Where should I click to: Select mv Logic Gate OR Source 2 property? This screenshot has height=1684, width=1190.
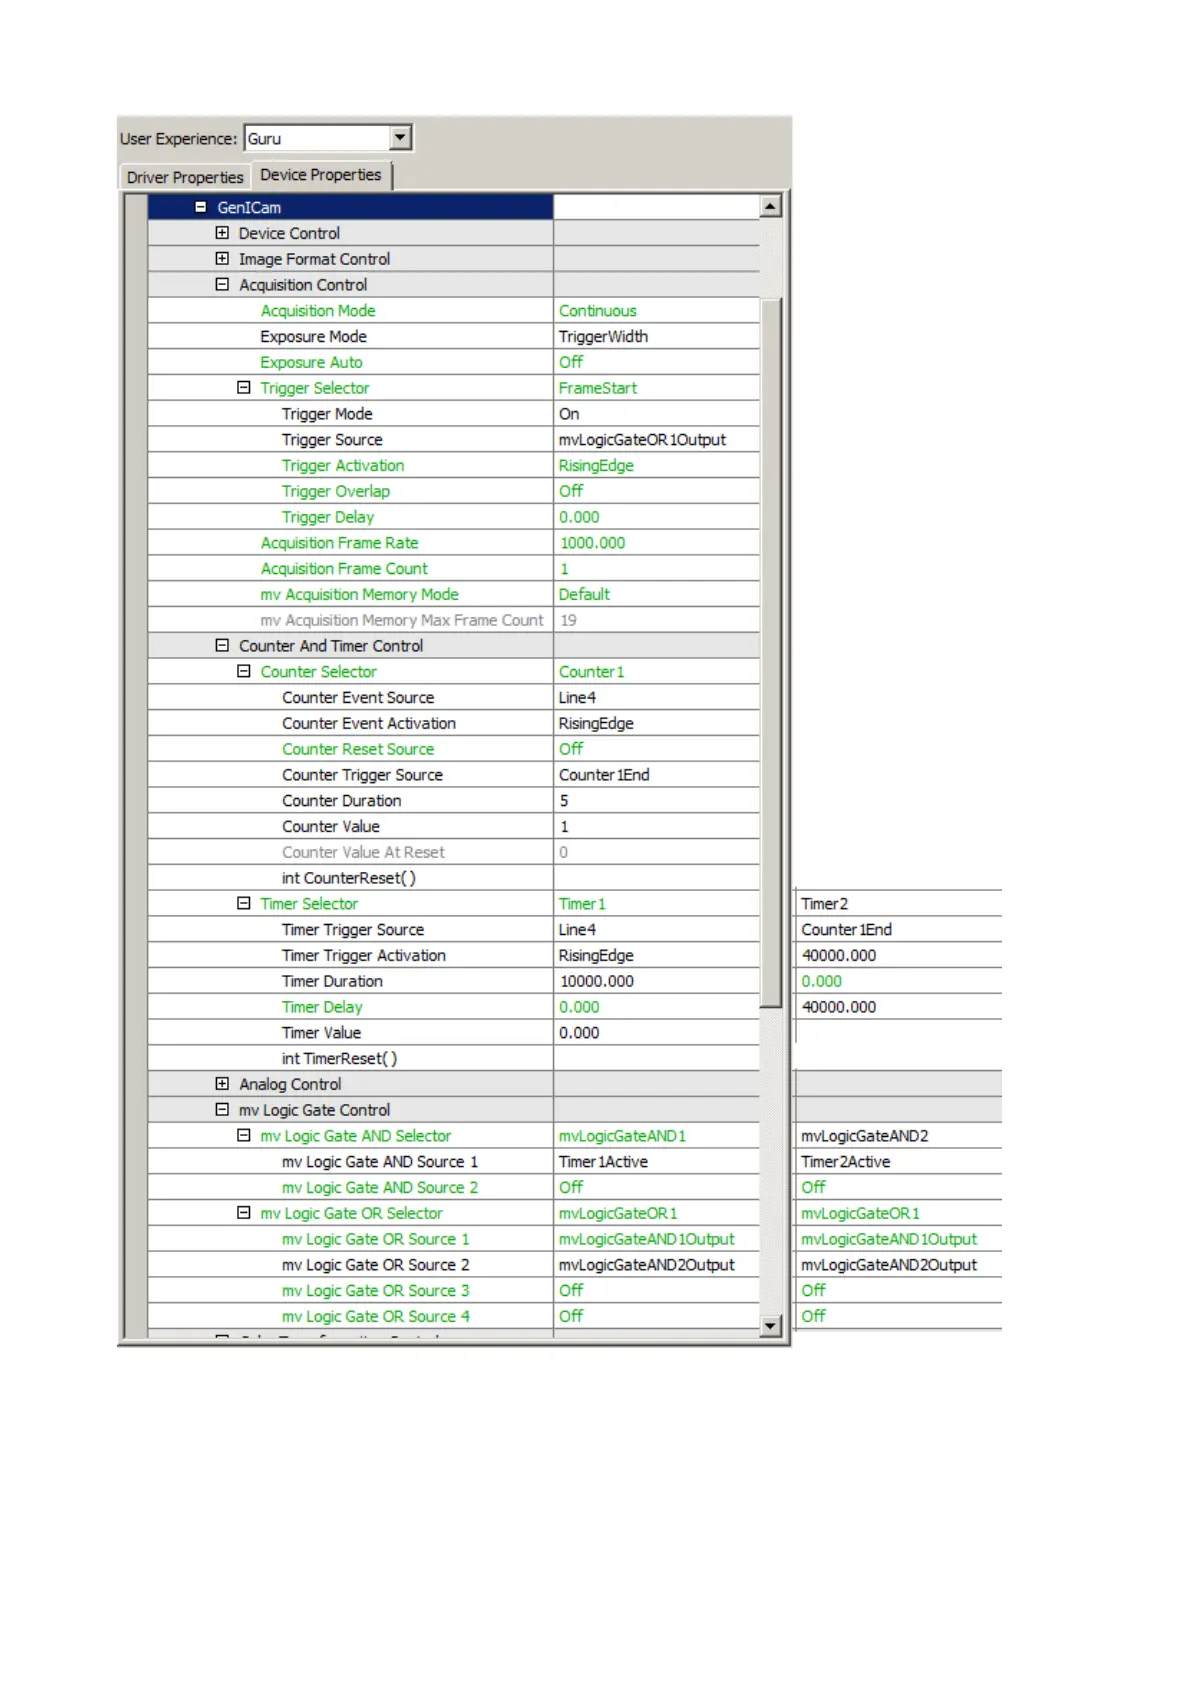(375, 1265)
